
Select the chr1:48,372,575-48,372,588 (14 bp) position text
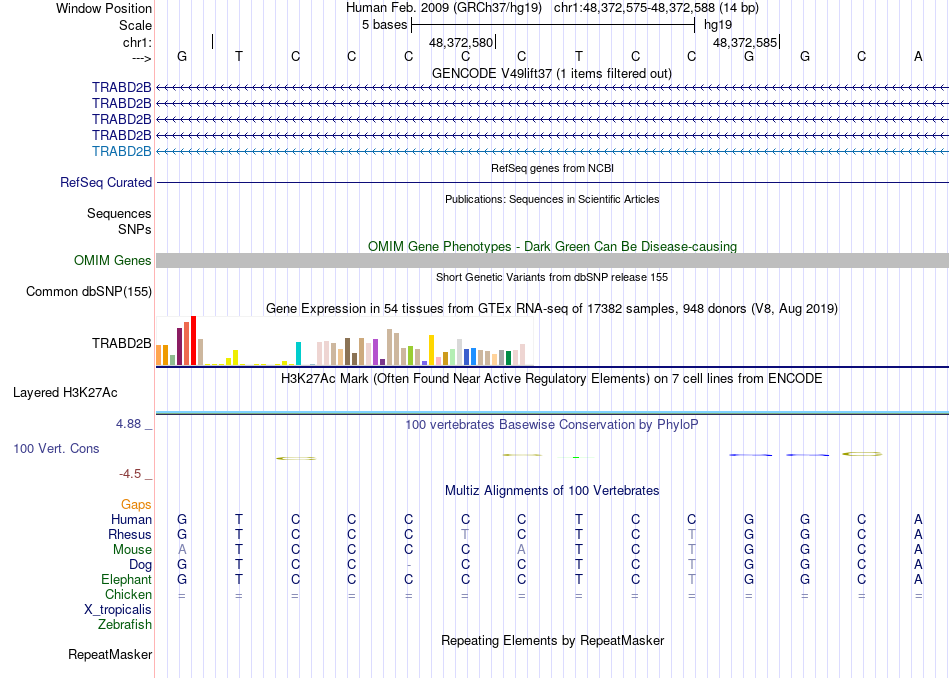(656, 8)
